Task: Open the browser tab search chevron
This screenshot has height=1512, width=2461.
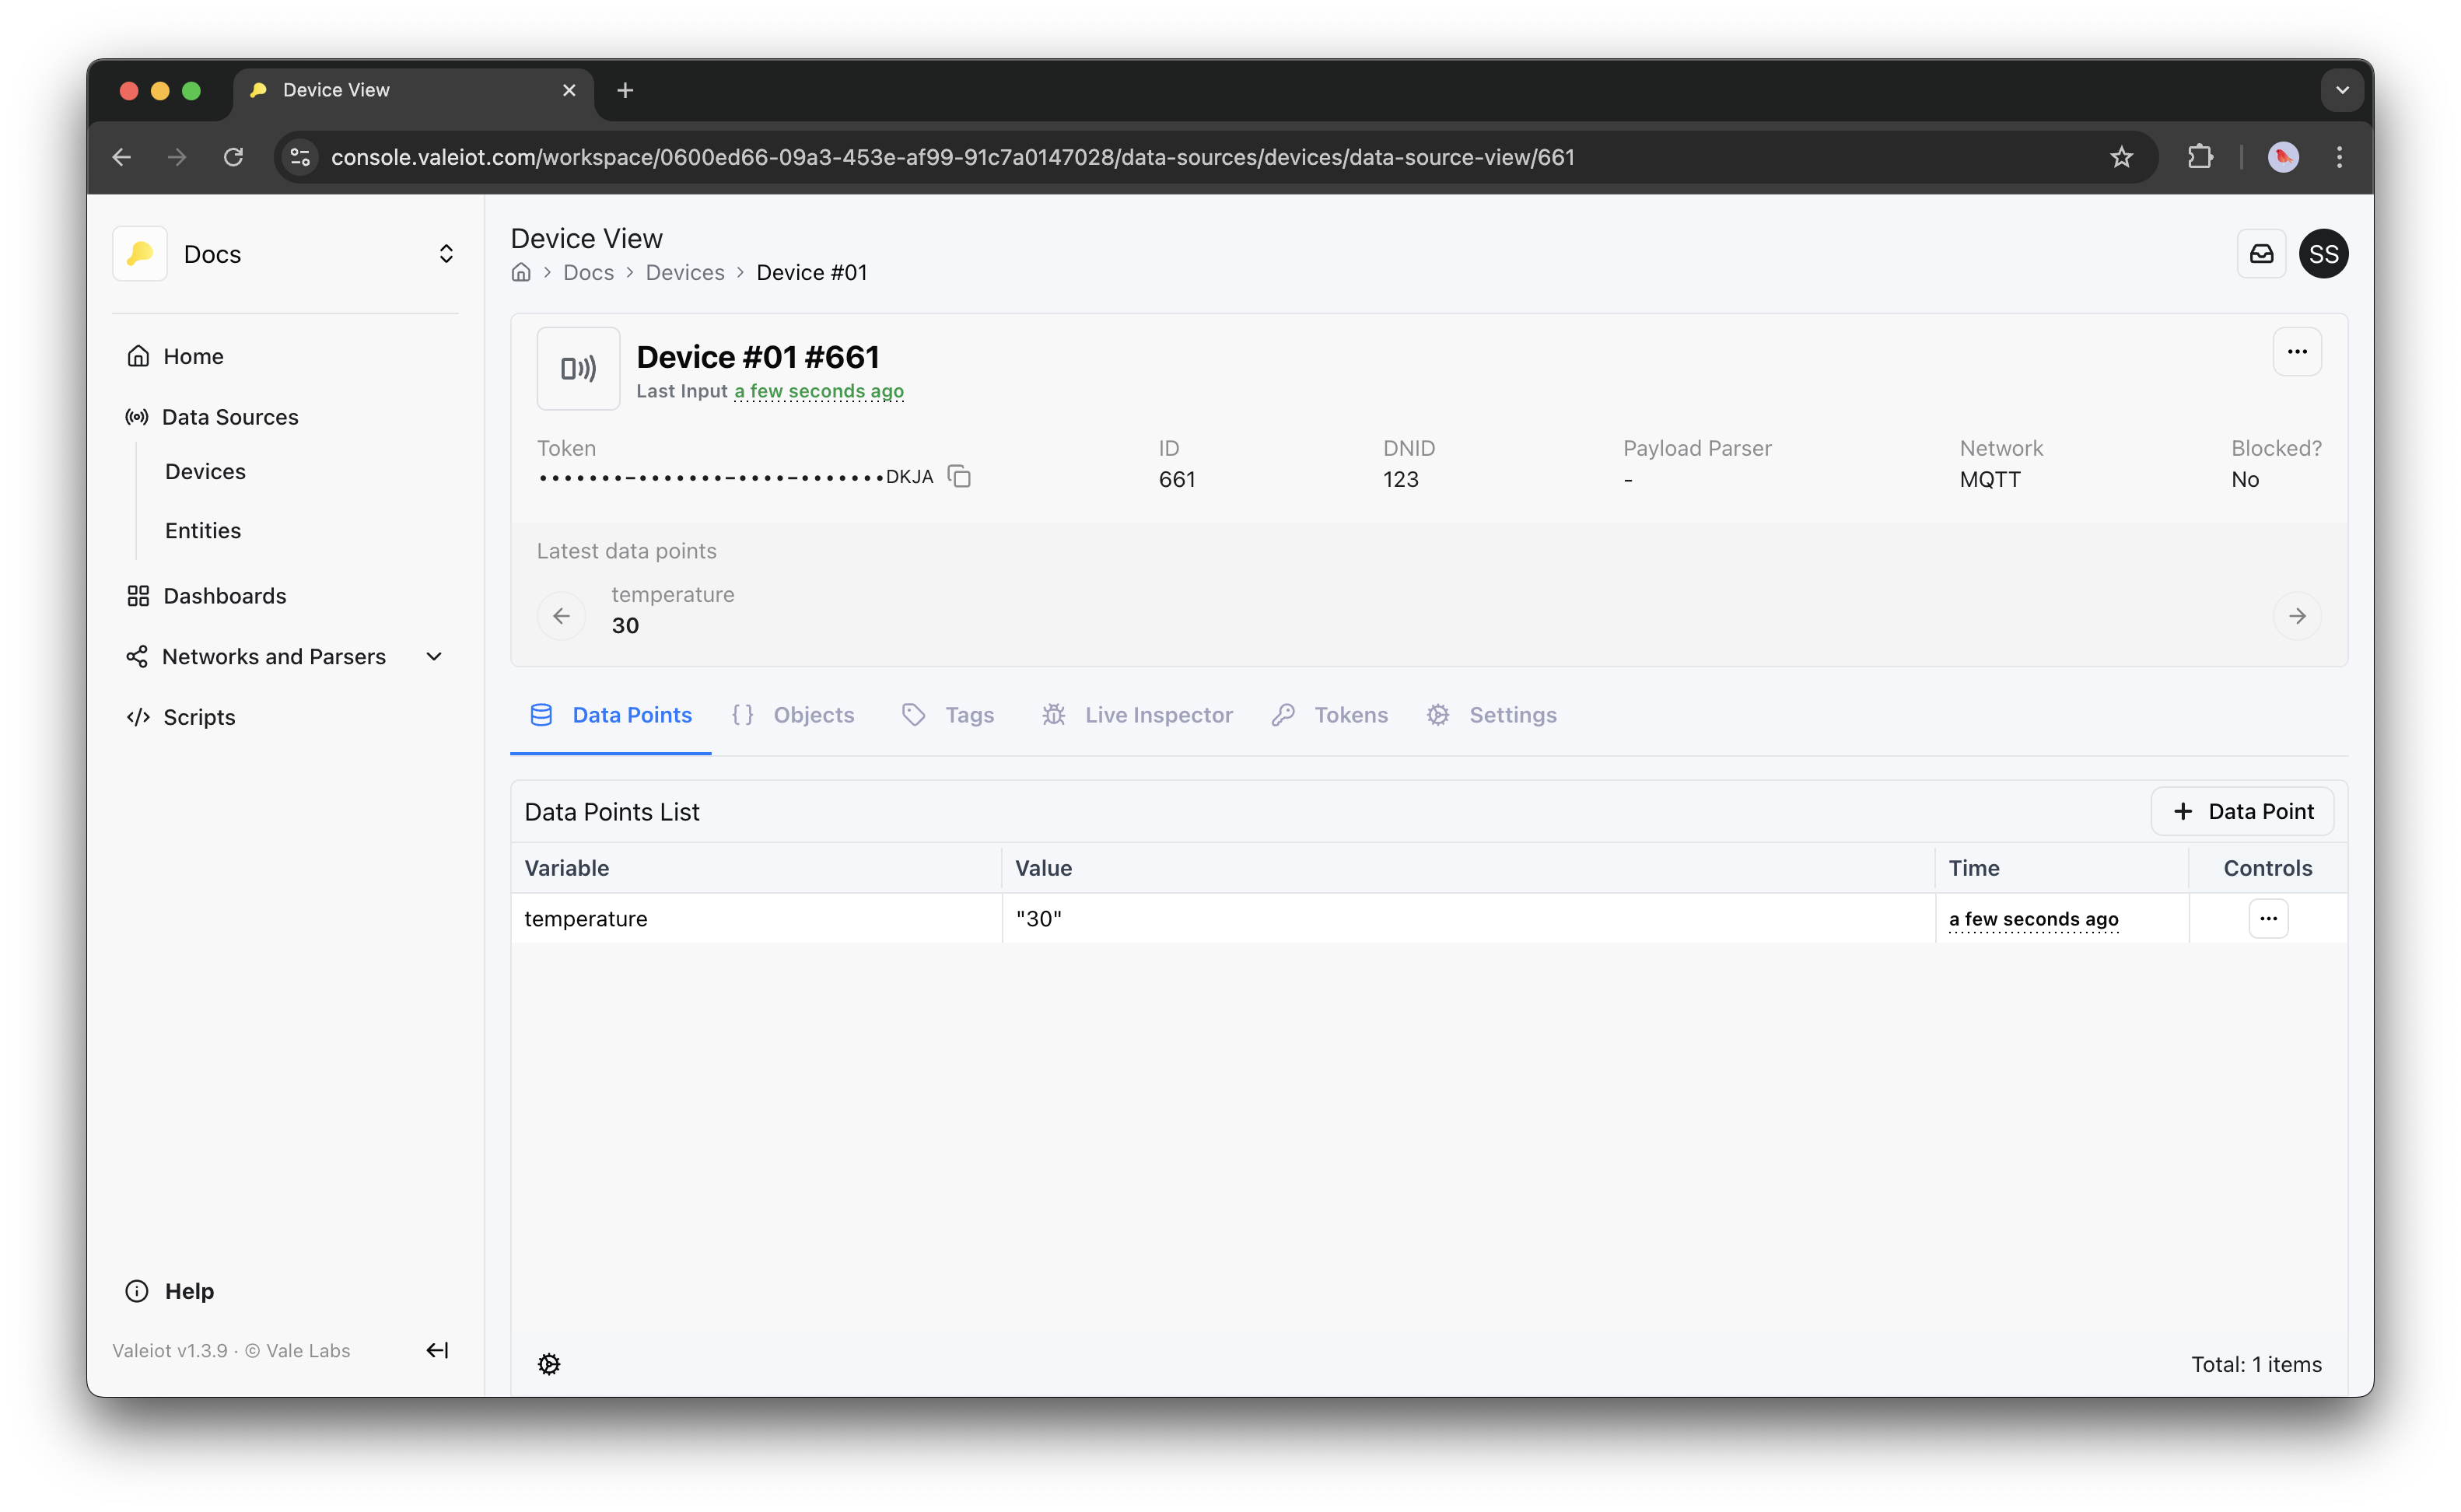Action: point(2341,89)
